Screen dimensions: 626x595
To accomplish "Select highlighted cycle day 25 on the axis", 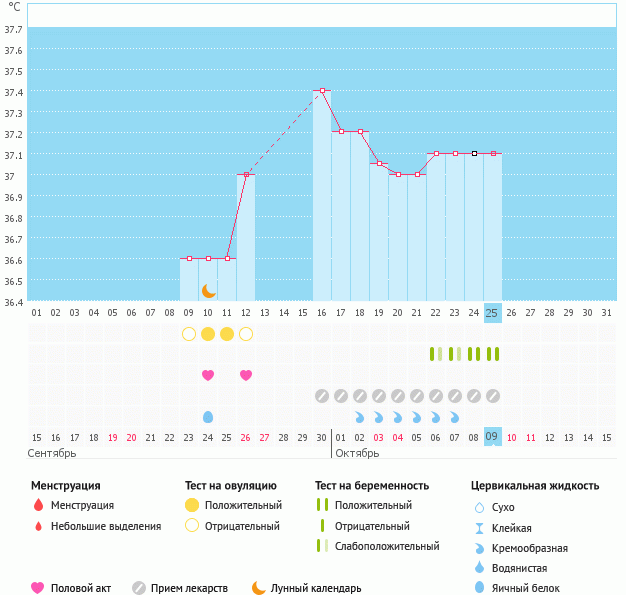I will [x=492, y=313].
